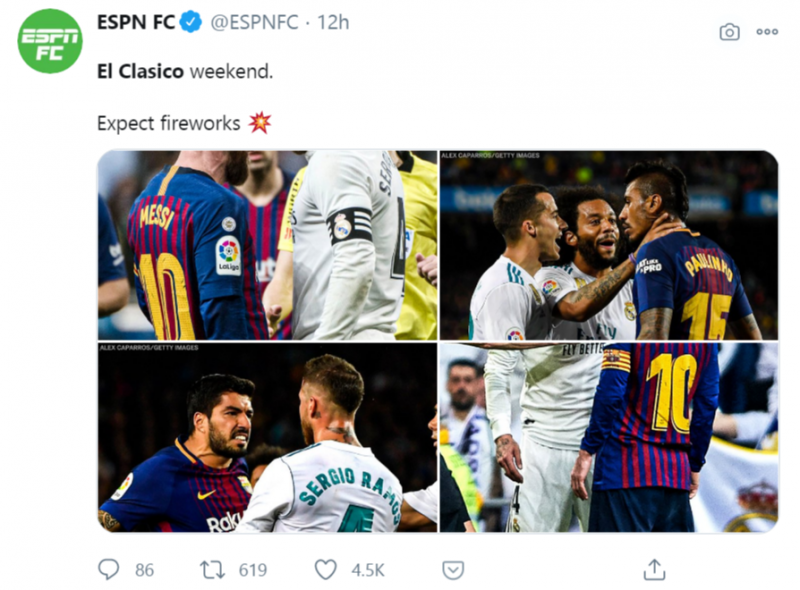Click the 4.5K likes count
Image resolution: width=800 pixels, height=590 pixels.
pyautogui.click(x=368, y=570)
